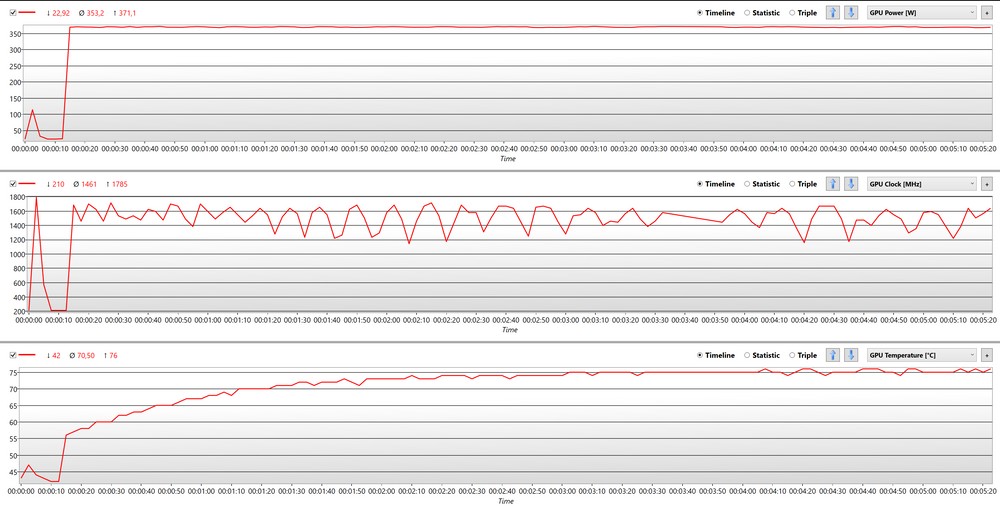Select Timeline option in GPU Clock panel
1000x509 pixels.
click(700, 184)
